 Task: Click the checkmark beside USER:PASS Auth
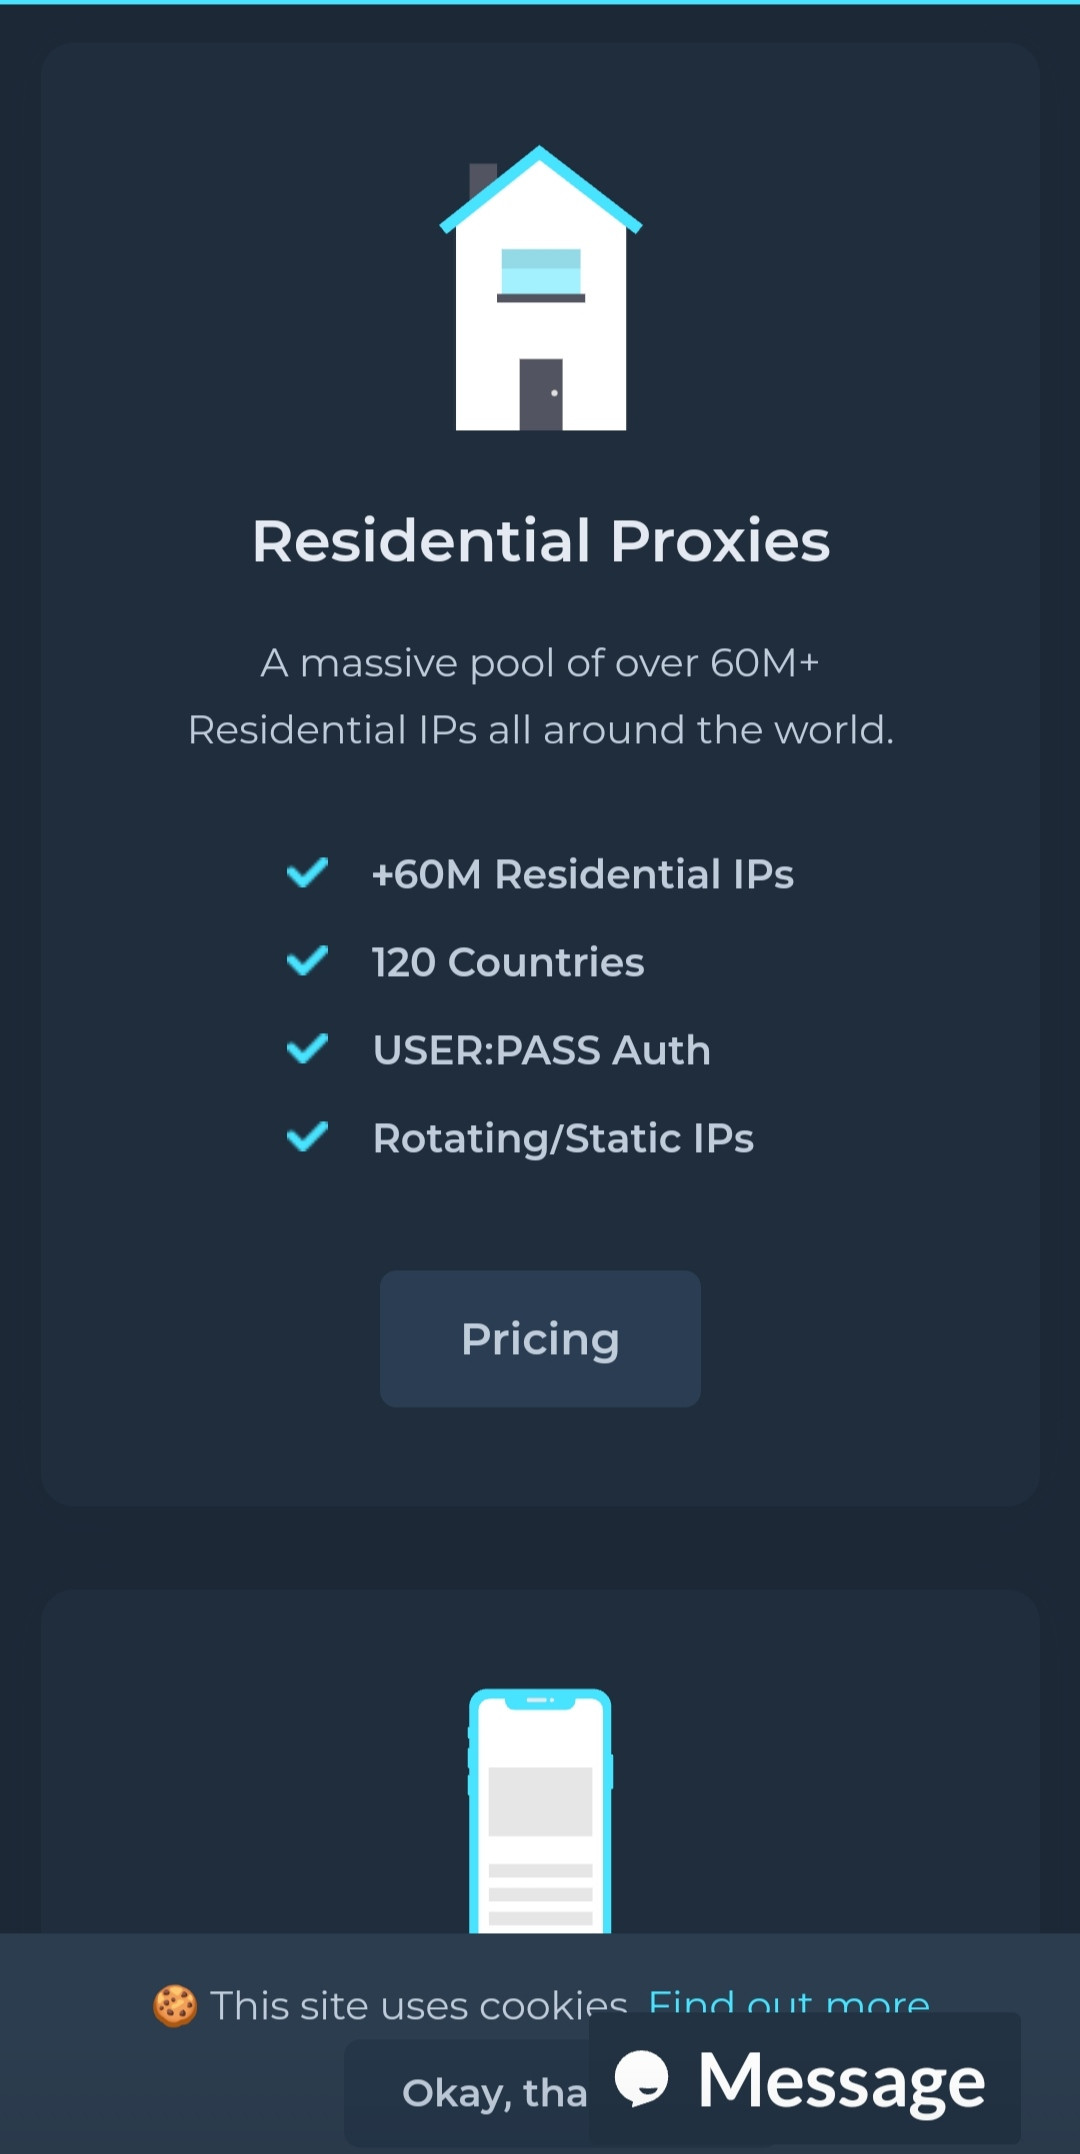click(307, 1049)
